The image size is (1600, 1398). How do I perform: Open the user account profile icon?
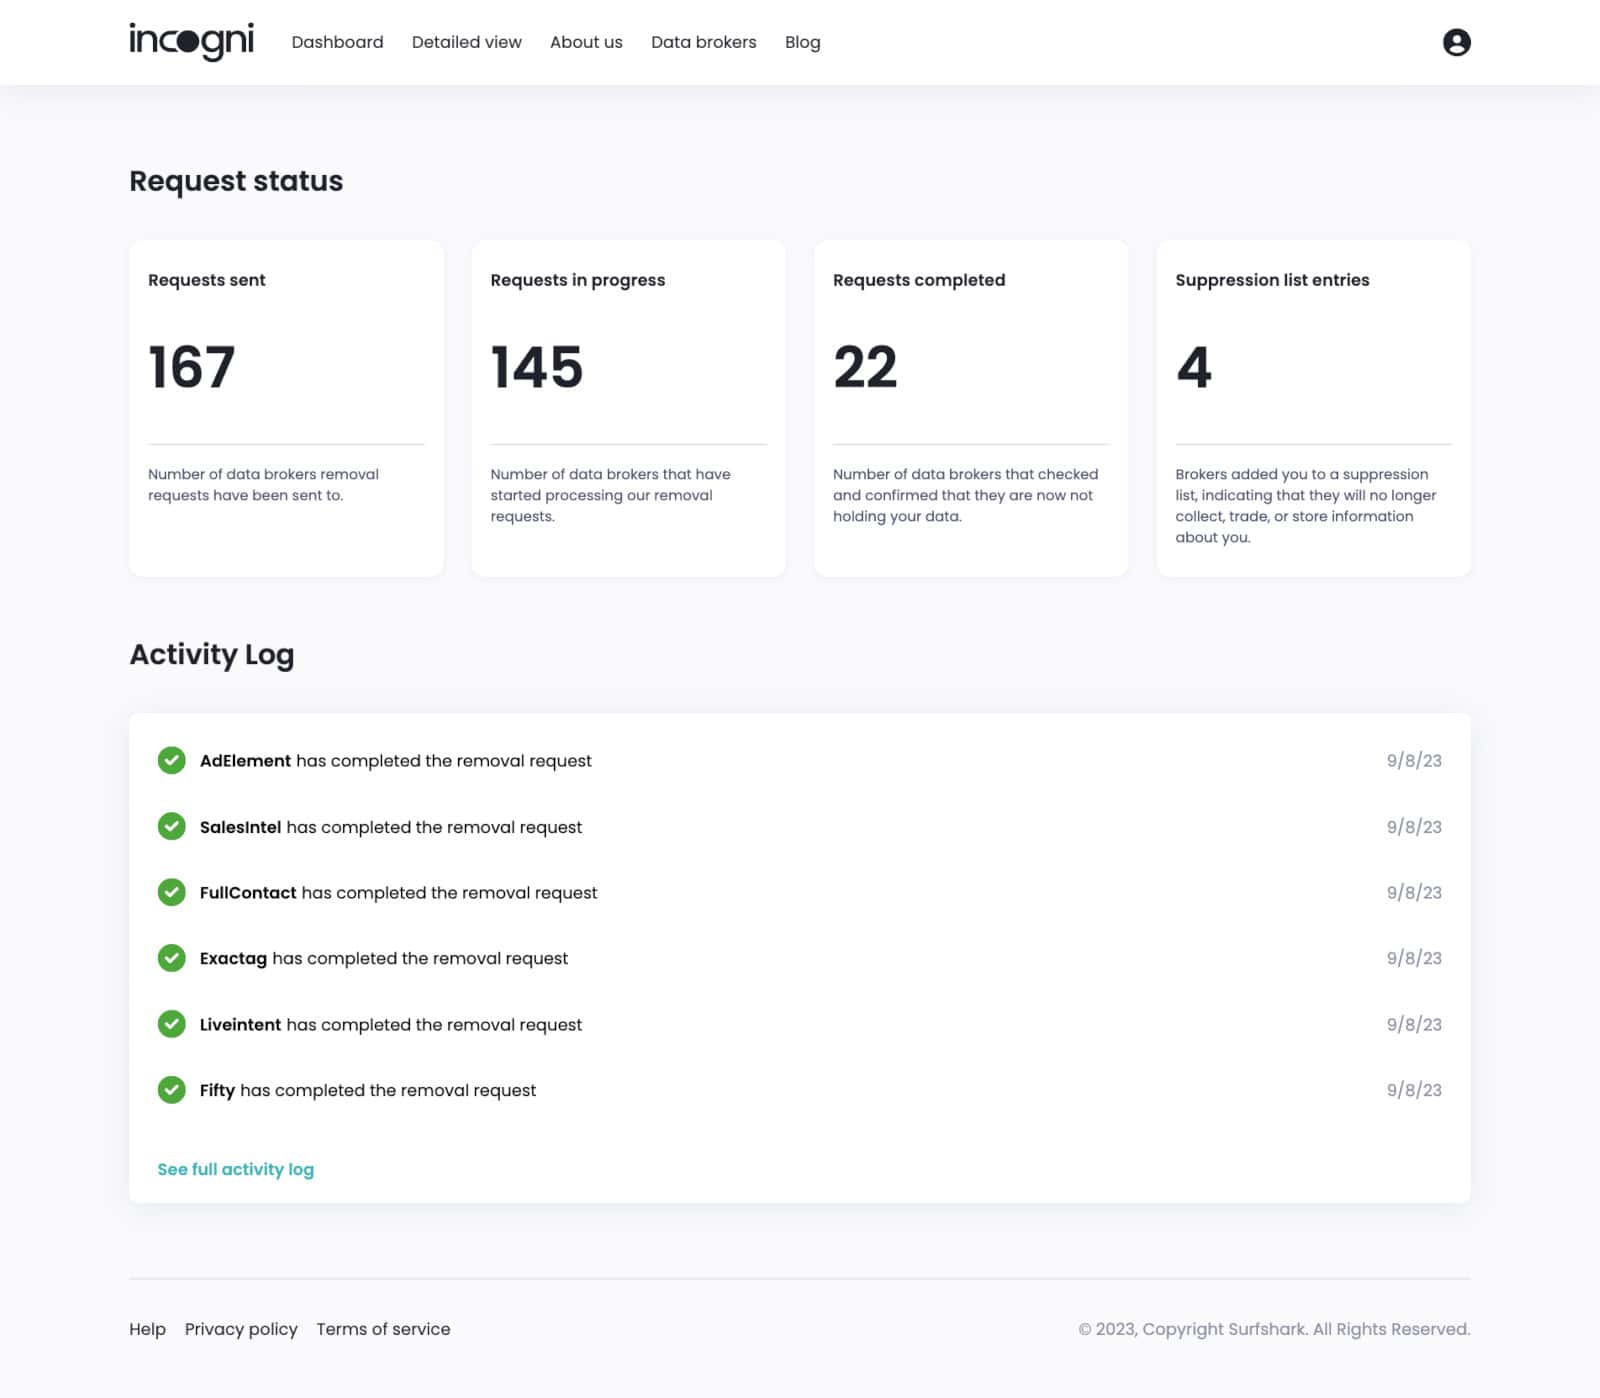[1457, 42]
